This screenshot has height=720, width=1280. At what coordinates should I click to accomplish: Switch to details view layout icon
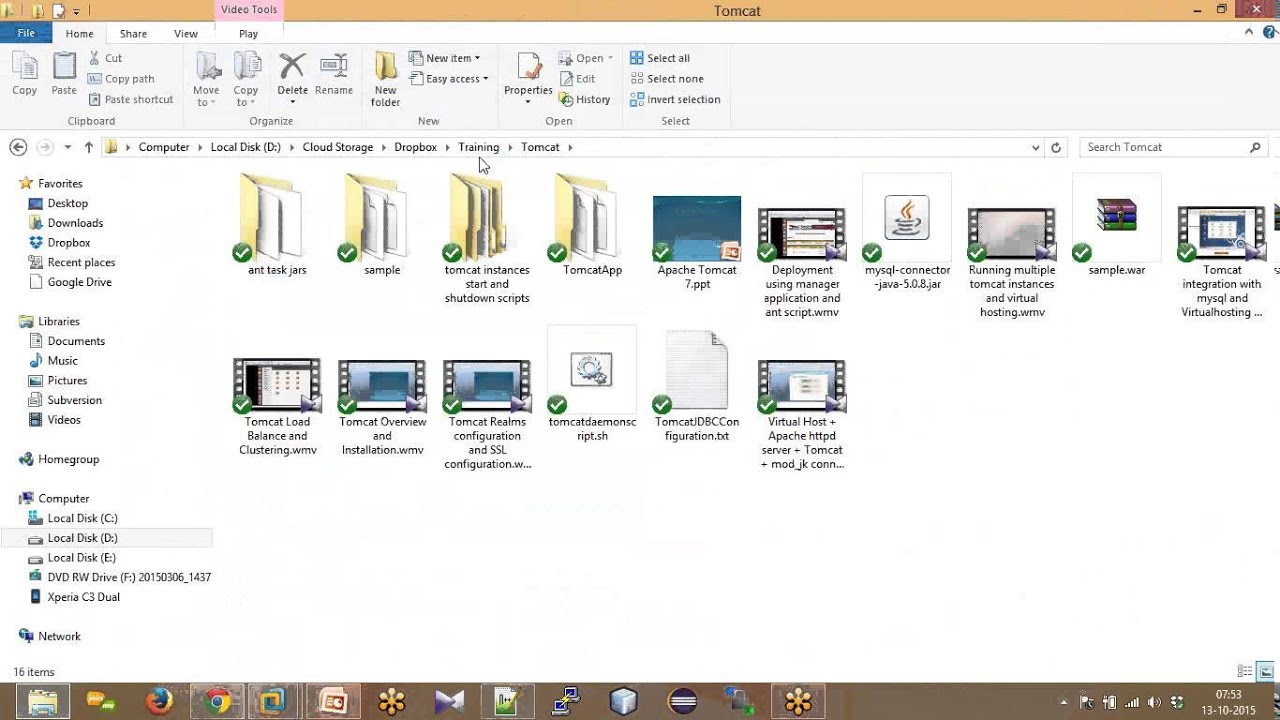click(1245, 672)
